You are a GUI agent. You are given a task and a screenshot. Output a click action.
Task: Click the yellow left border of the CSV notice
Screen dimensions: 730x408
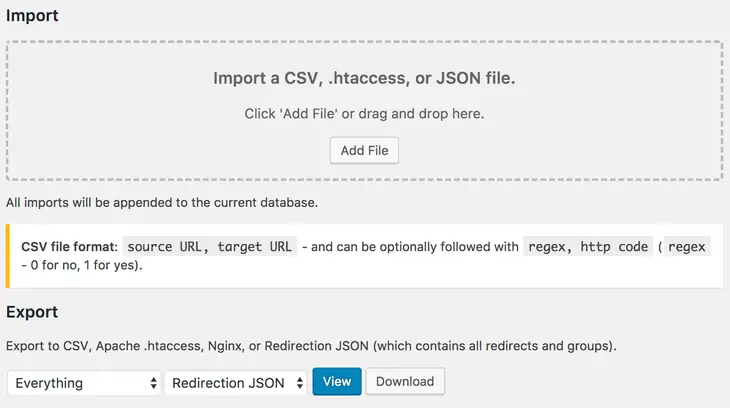point(9,256)
